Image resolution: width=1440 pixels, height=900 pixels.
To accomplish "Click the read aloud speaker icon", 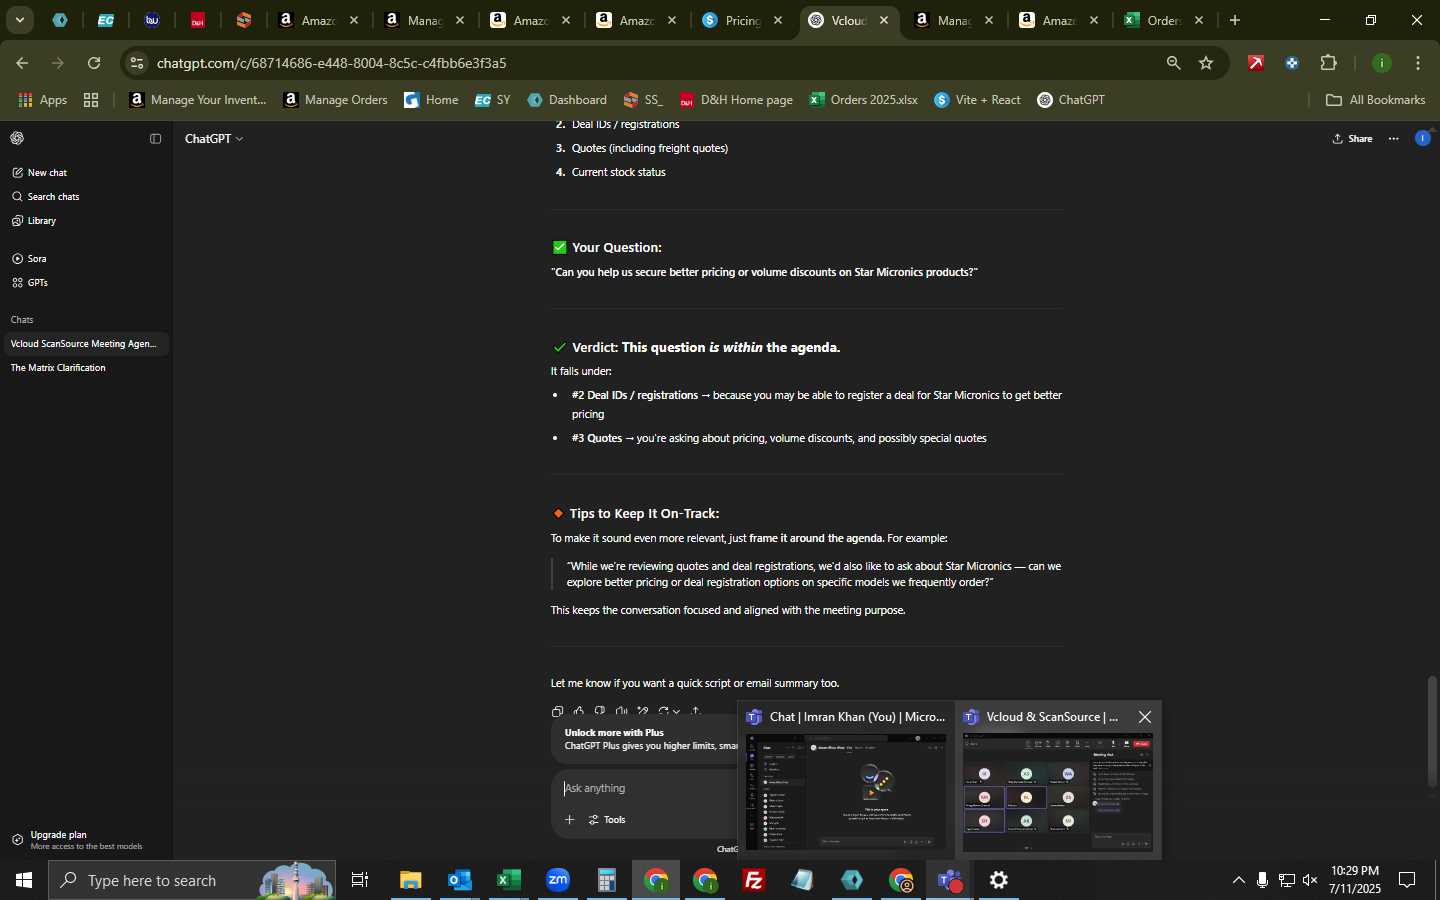I will pos(621,711).
